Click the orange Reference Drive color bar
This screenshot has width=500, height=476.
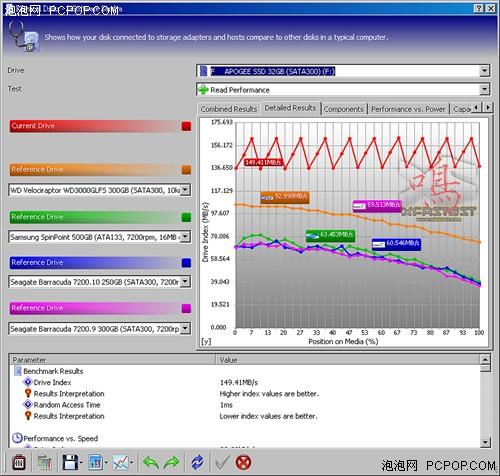[x=95, y=170]
